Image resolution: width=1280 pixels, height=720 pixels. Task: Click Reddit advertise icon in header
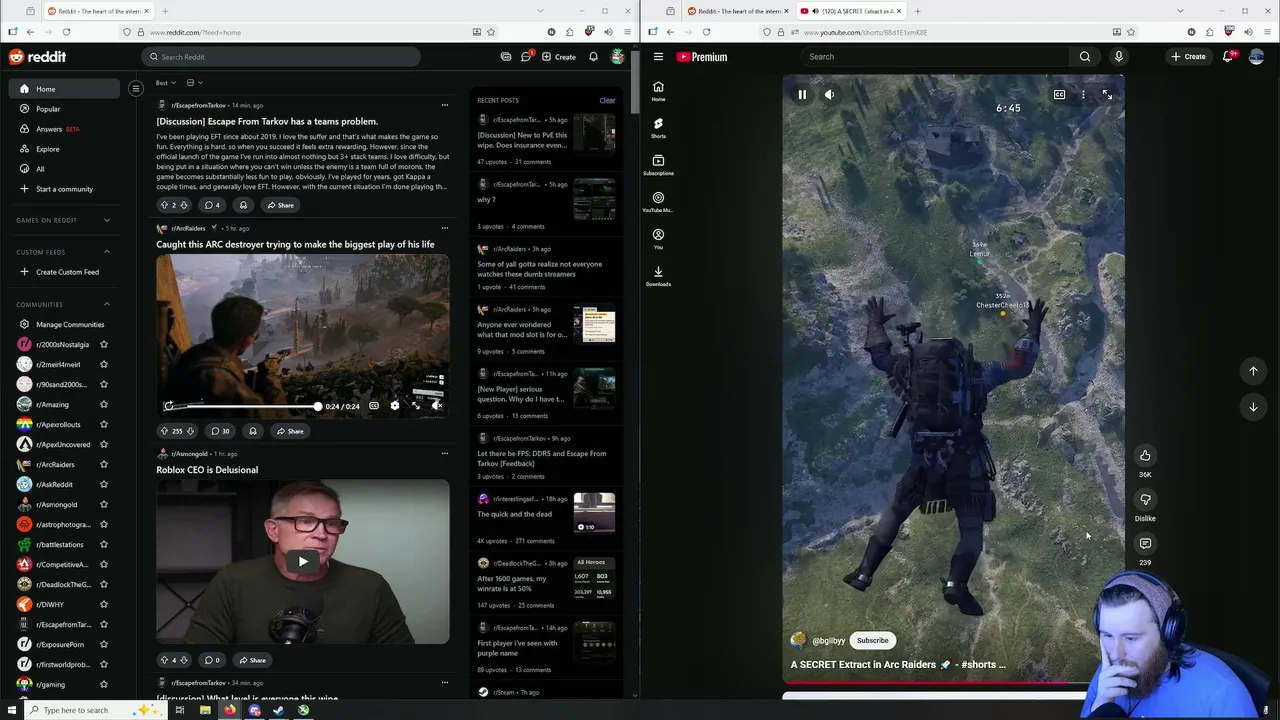click(x=506, y=57)
